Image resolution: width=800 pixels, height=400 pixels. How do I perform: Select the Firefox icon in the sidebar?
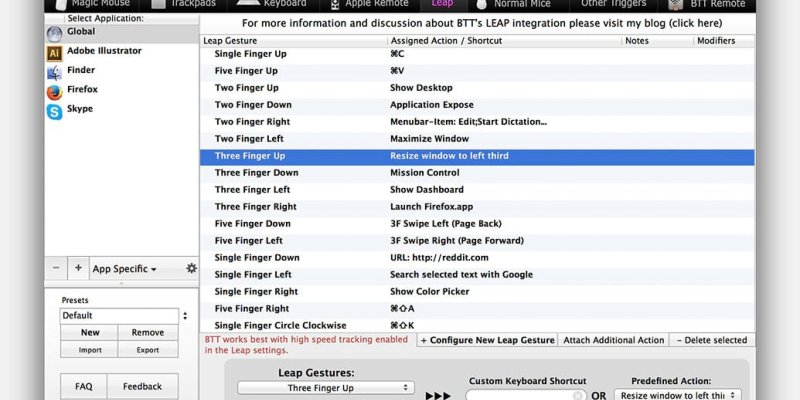point(54,91)
